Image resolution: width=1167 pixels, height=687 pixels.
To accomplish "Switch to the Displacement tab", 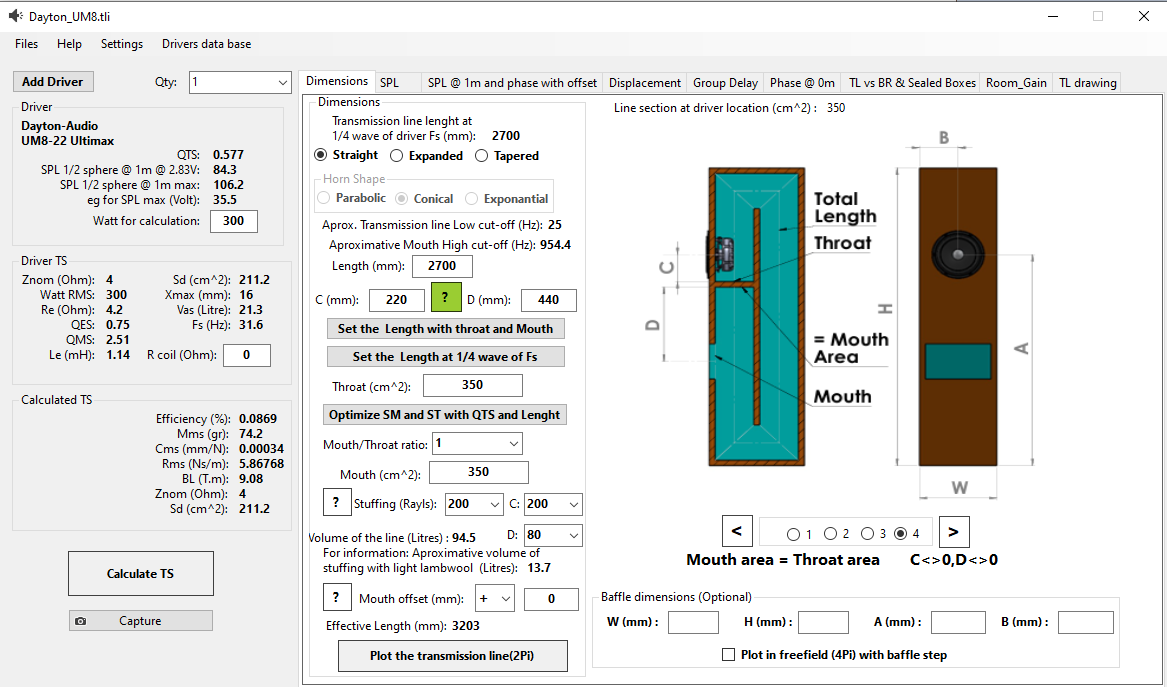I will coord(645,83).
